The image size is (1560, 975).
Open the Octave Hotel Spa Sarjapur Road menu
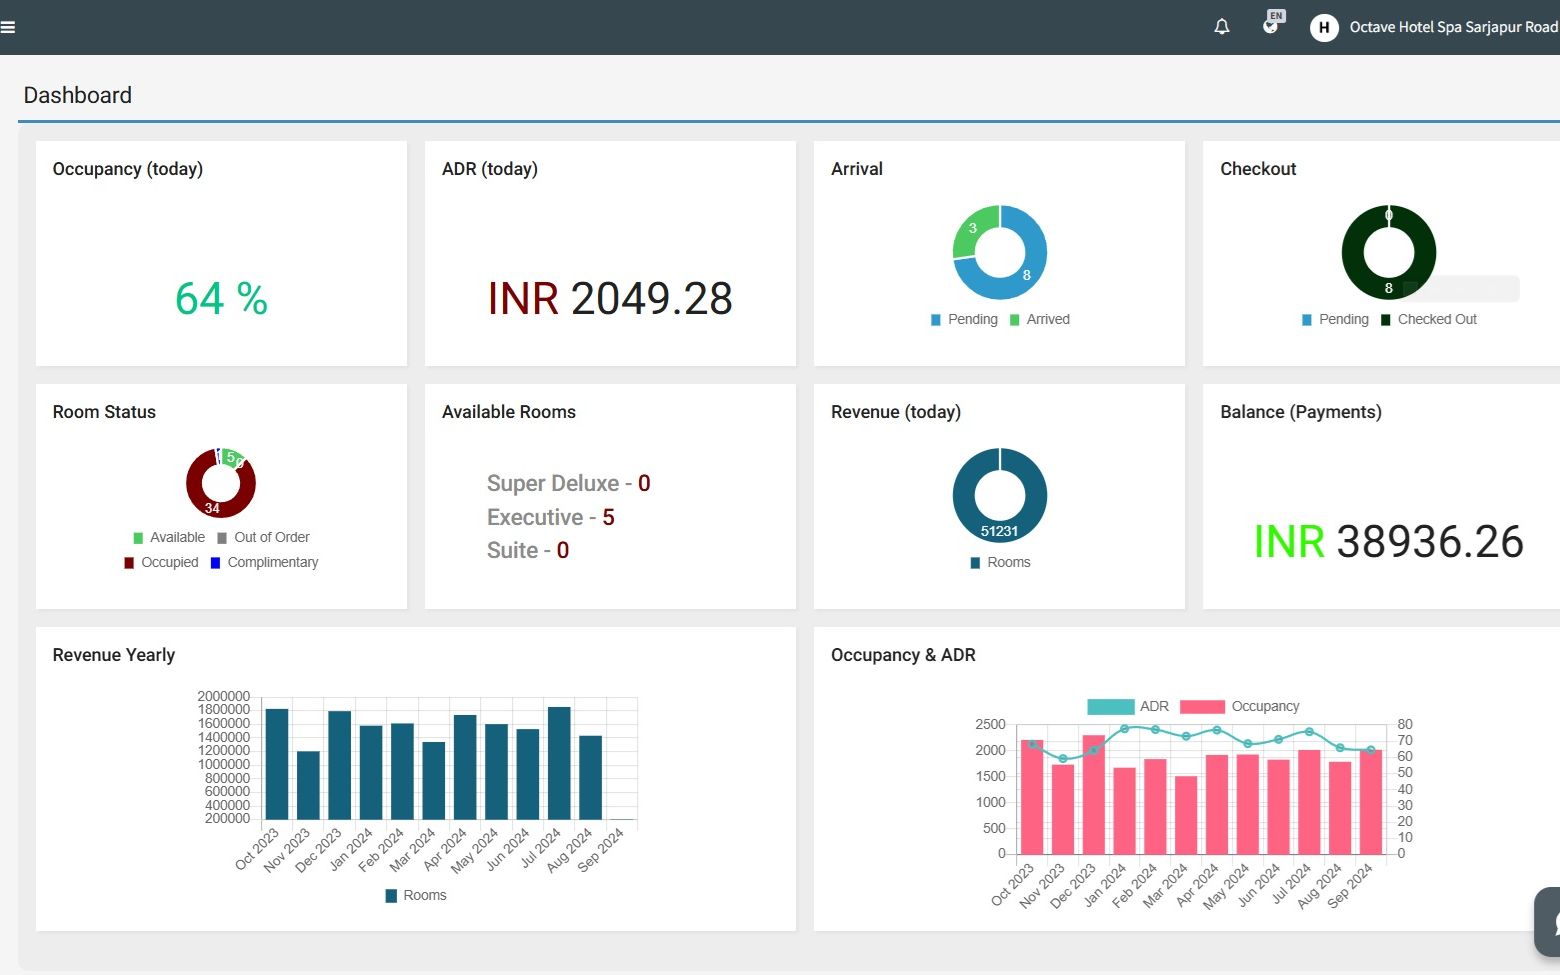point(1453,27)
